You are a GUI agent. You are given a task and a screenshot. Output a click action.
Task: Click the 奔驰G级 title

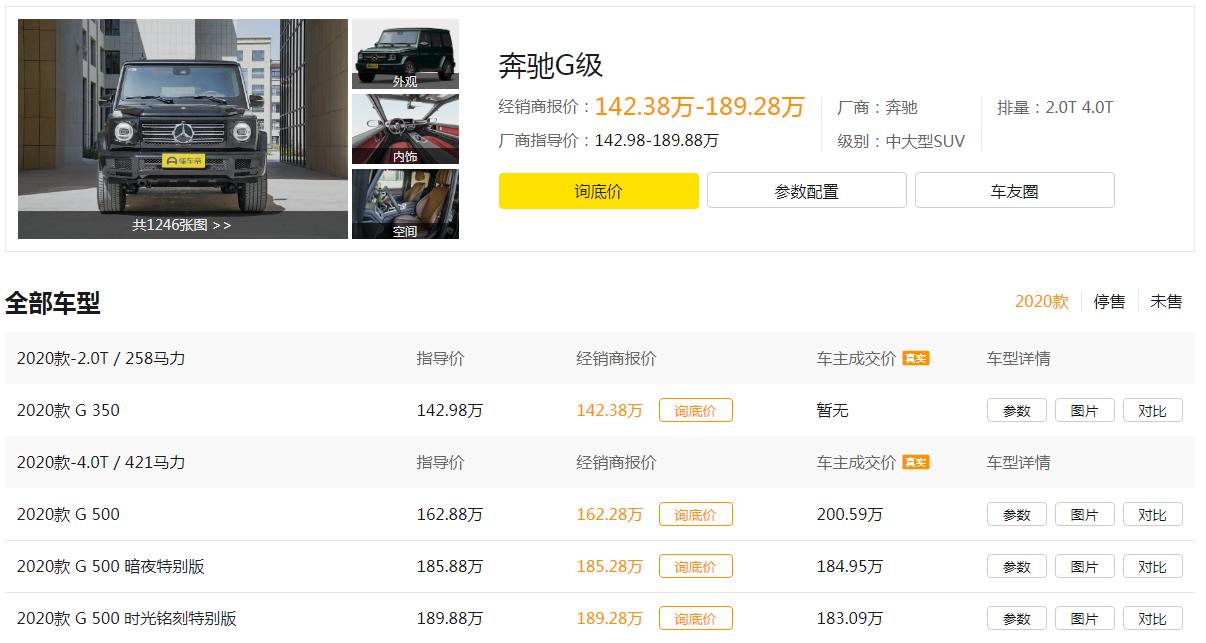point(551,65)
